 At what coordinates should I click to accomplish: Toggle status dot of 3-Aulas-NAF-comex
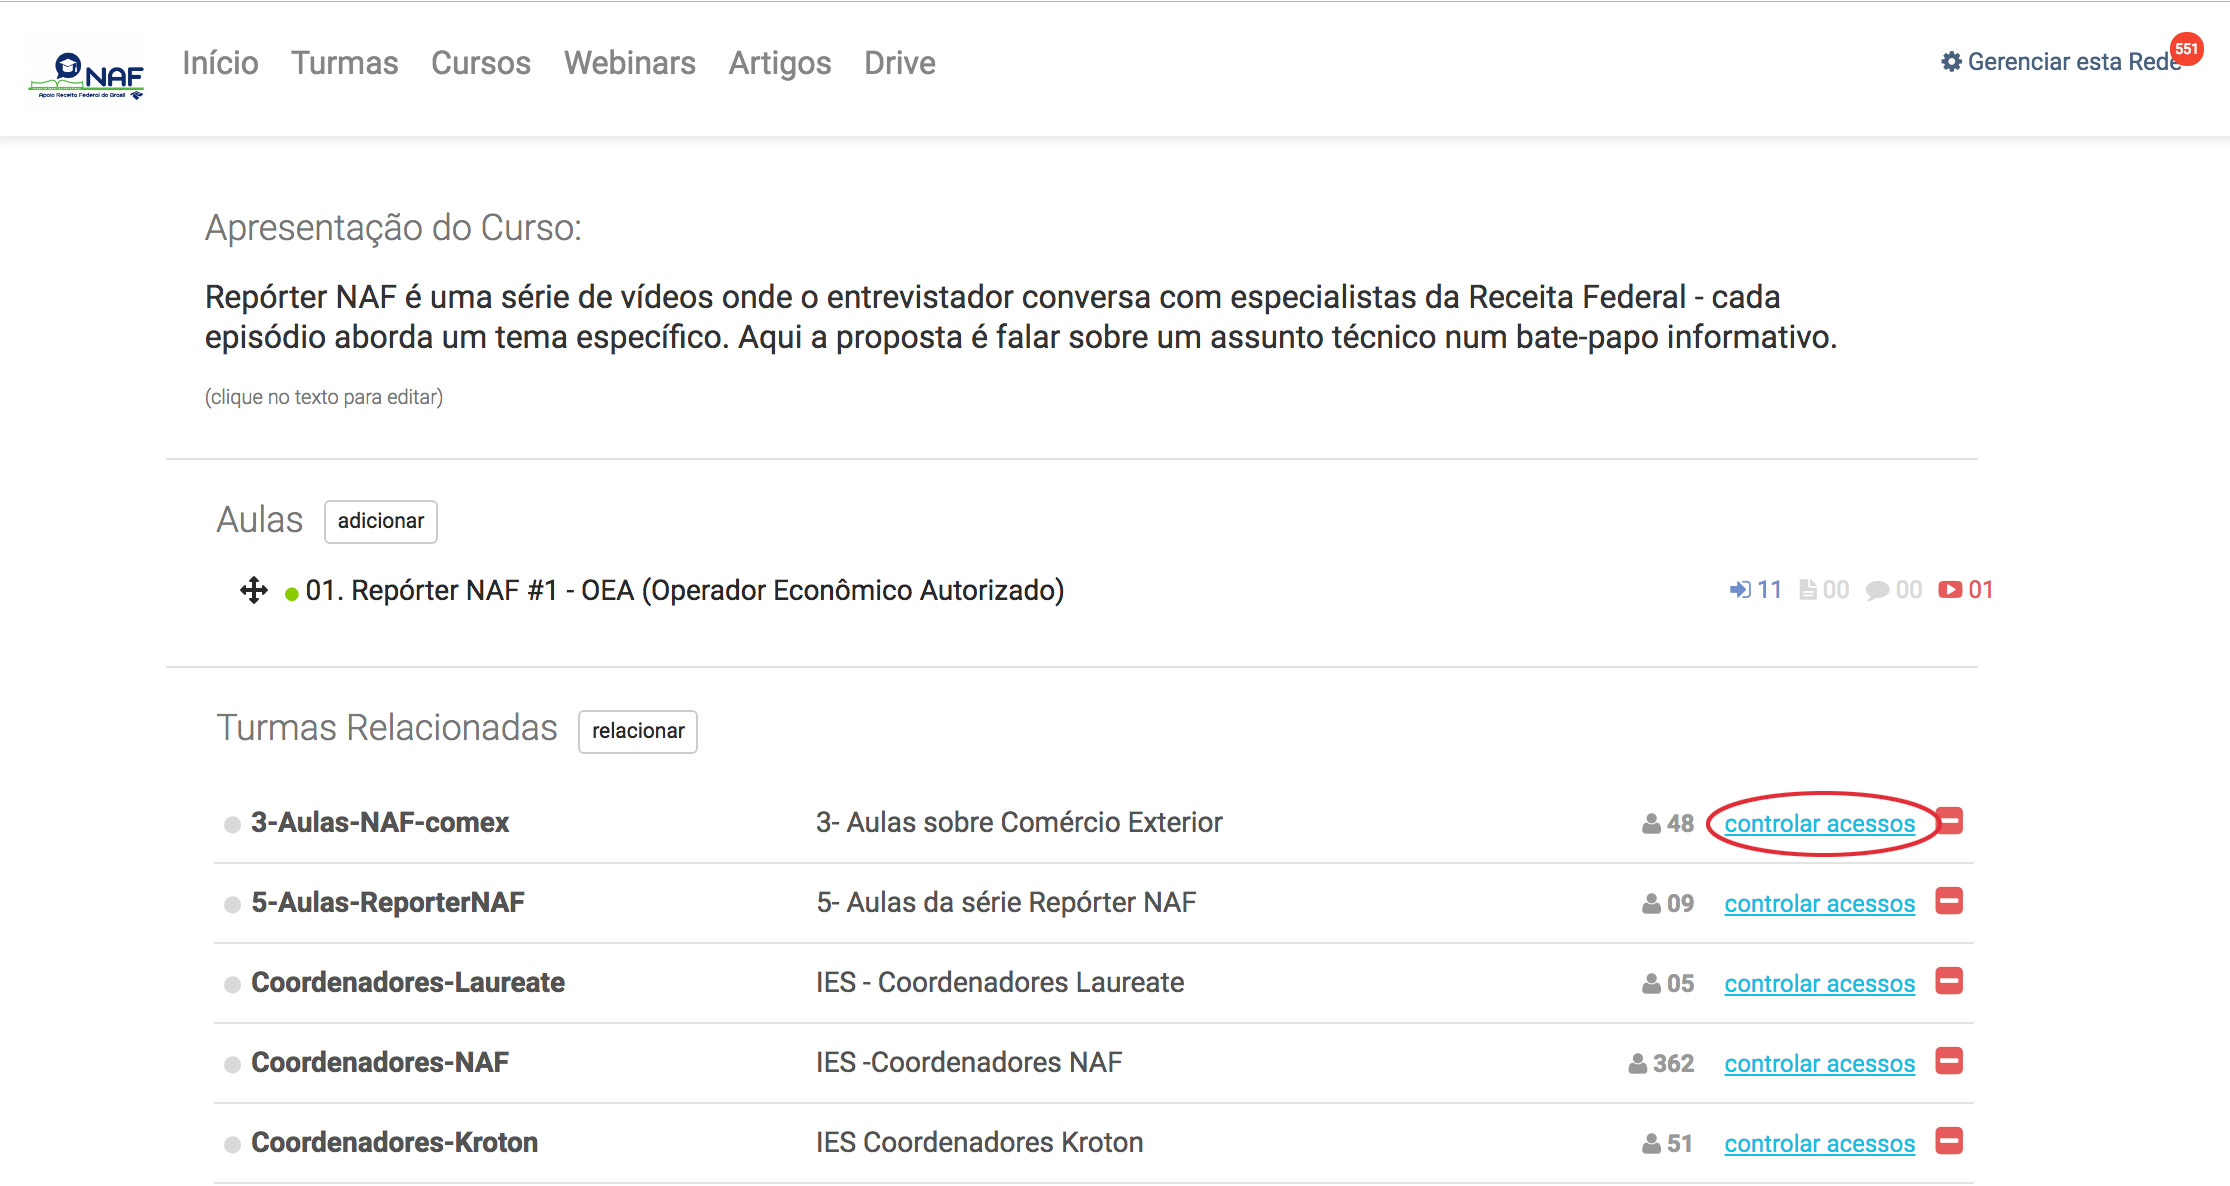click(x=232, y=824)
